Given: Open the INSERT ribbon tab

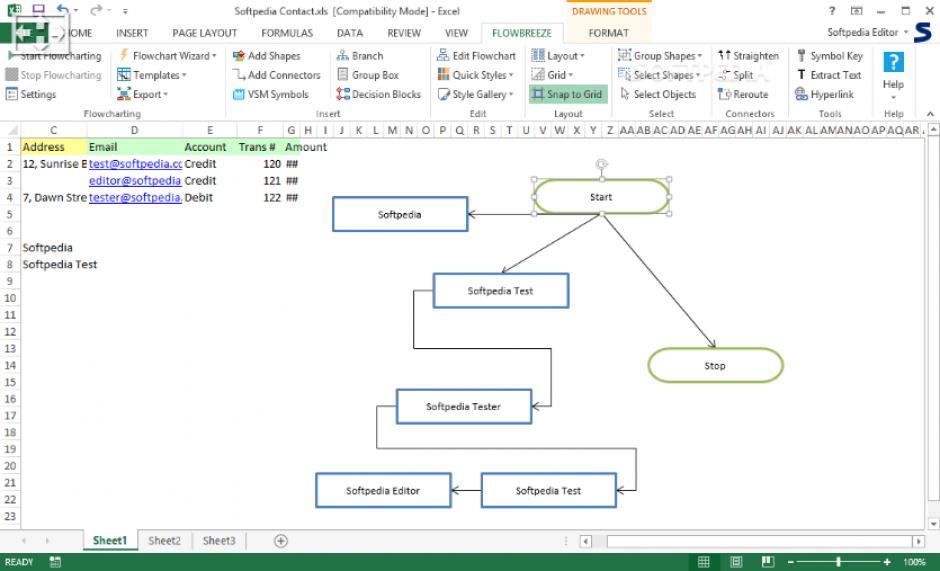Looking at the screenshot, I should click(x=132, y=33).
